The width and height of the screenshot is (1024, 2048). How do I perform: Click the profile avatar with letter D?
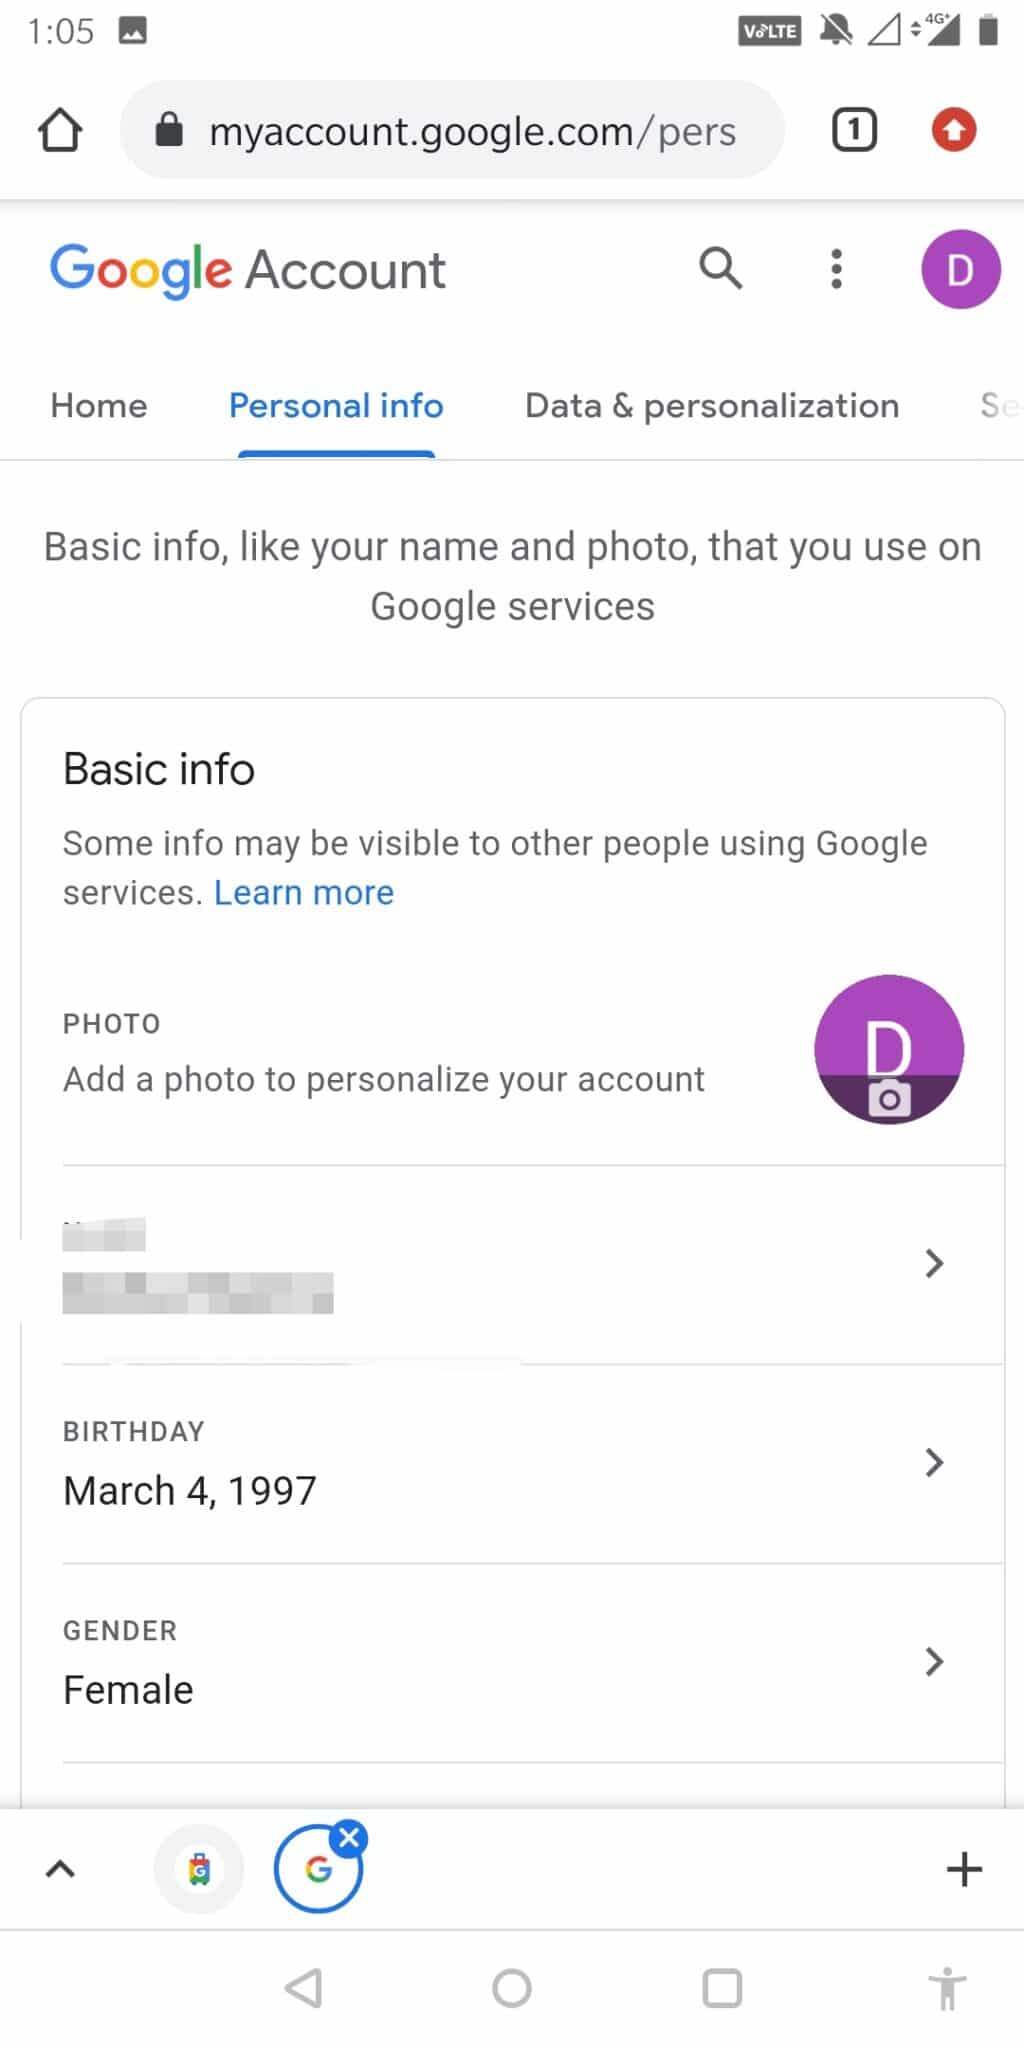(959, 268)
